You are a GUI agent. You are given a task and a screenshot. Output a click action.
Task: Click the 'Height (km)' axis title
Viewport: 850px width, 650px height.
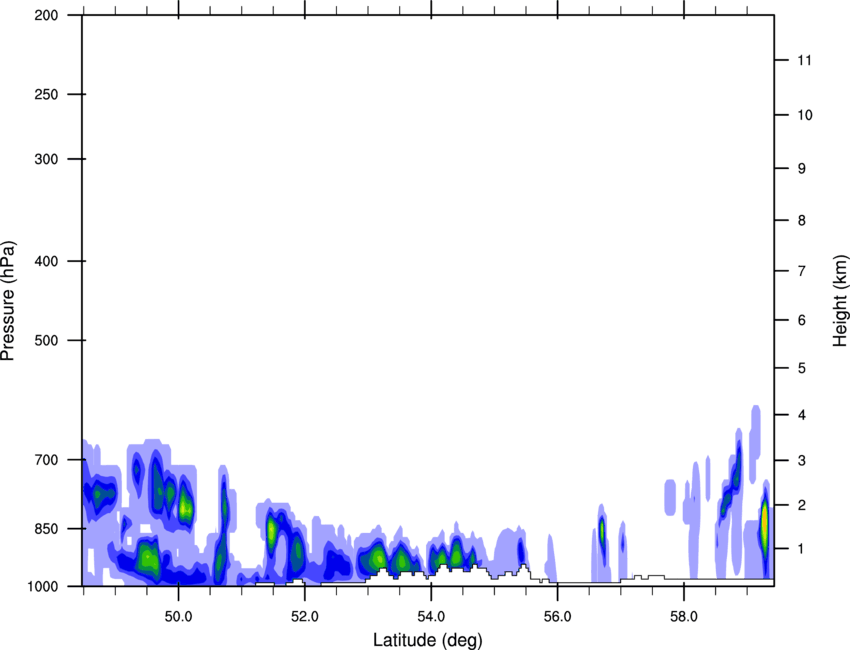(840, 300)
